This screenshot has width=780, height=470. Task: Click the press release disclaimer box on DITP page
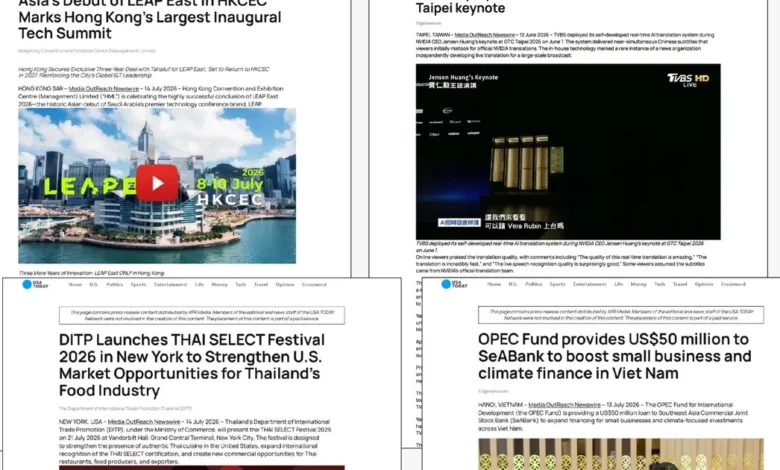coord(201,315)
